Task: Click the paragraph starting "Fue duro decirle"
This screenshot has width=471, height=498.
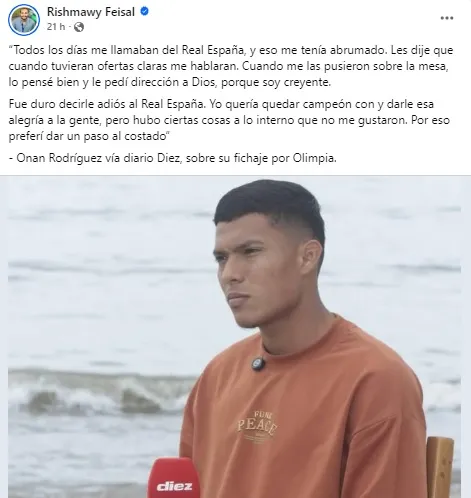Action: 229,120
